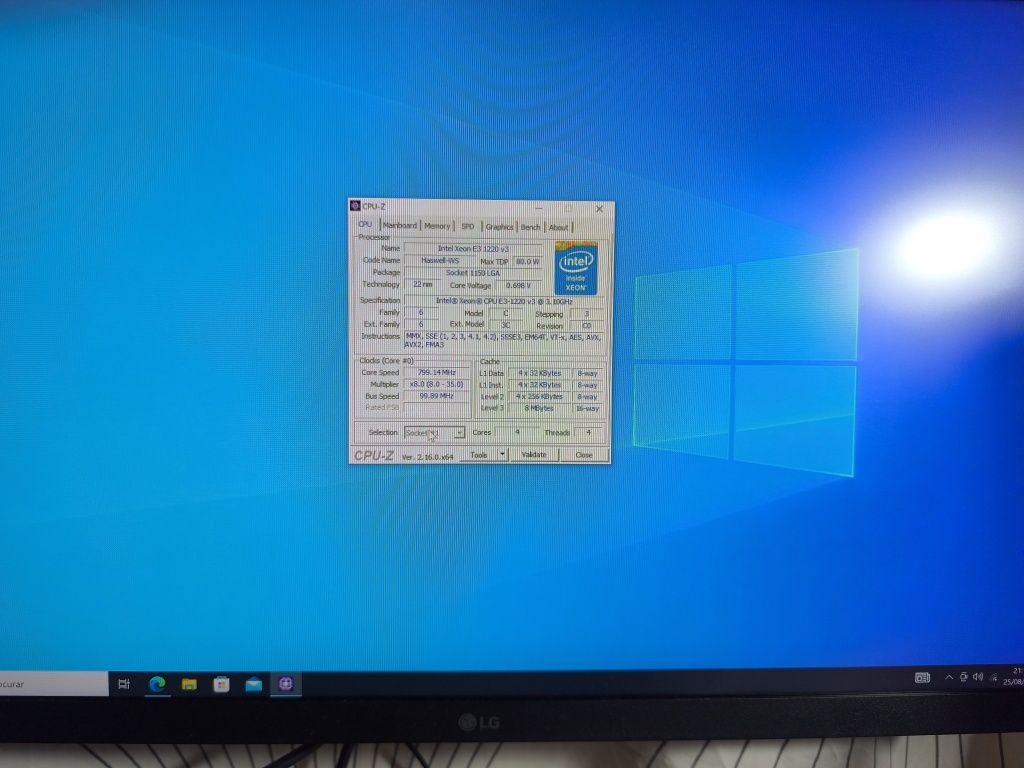
Task: Open the About tab
Action: click(558, 227)
